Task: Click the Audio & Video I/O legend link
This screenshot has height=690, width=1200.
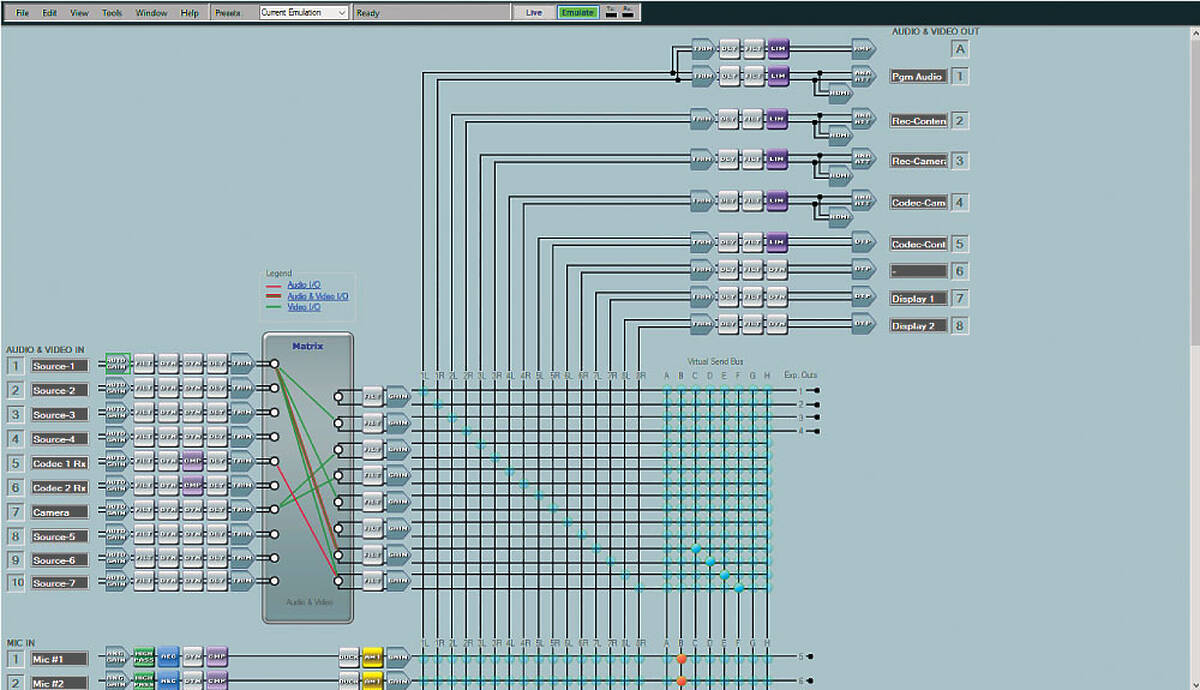Action: coord(318,297)
